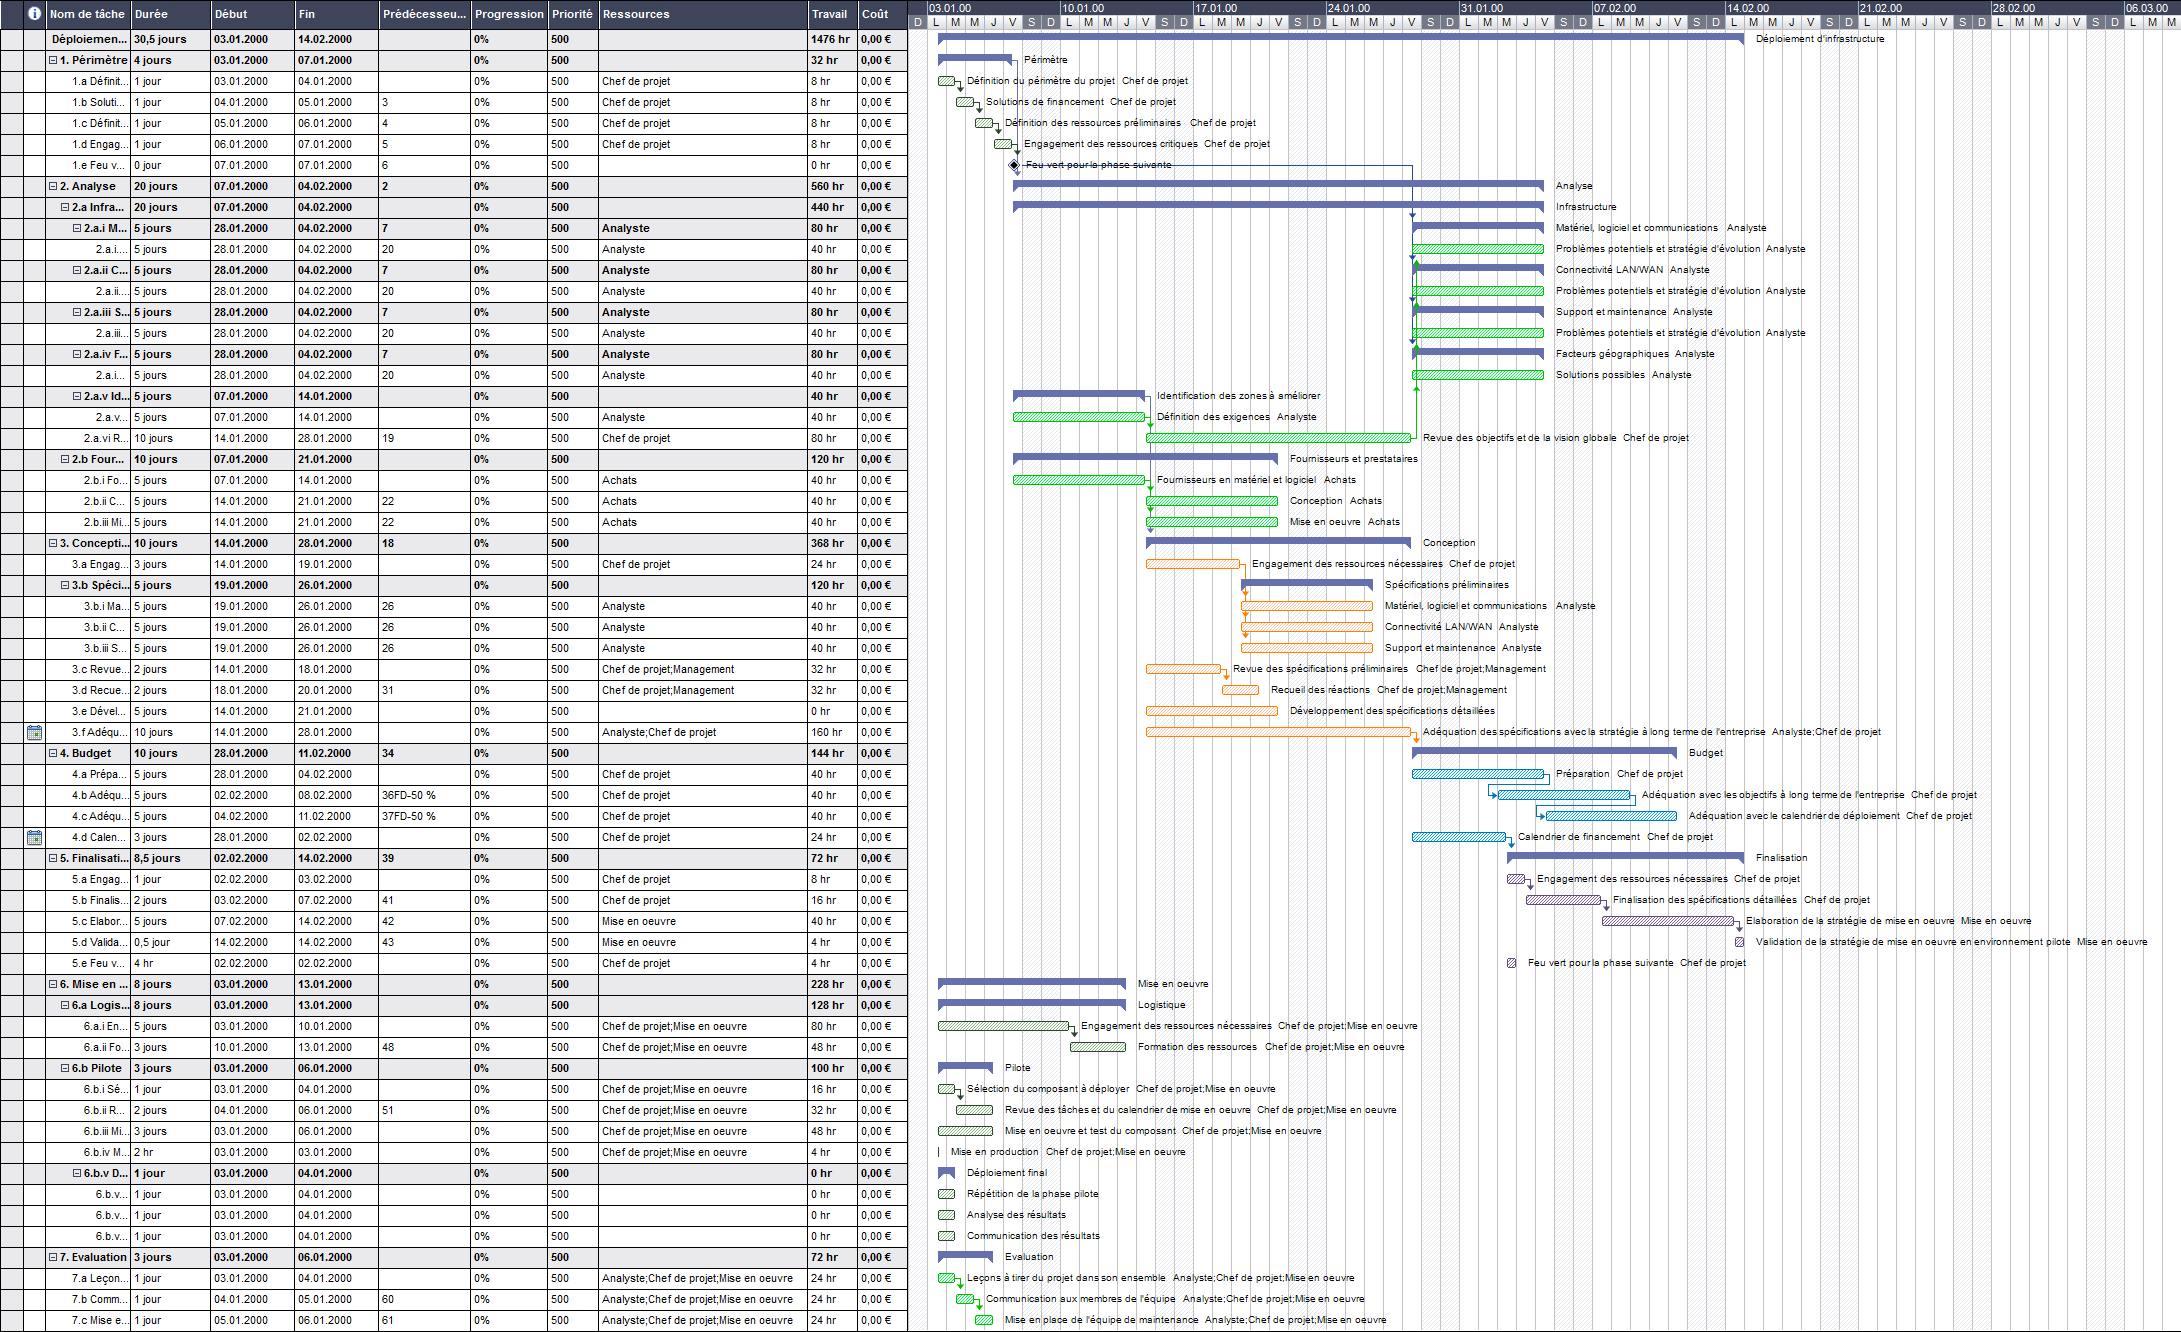
Task: Select the '6.b.iv M...' task name cell
Action: click(88, 1152)
